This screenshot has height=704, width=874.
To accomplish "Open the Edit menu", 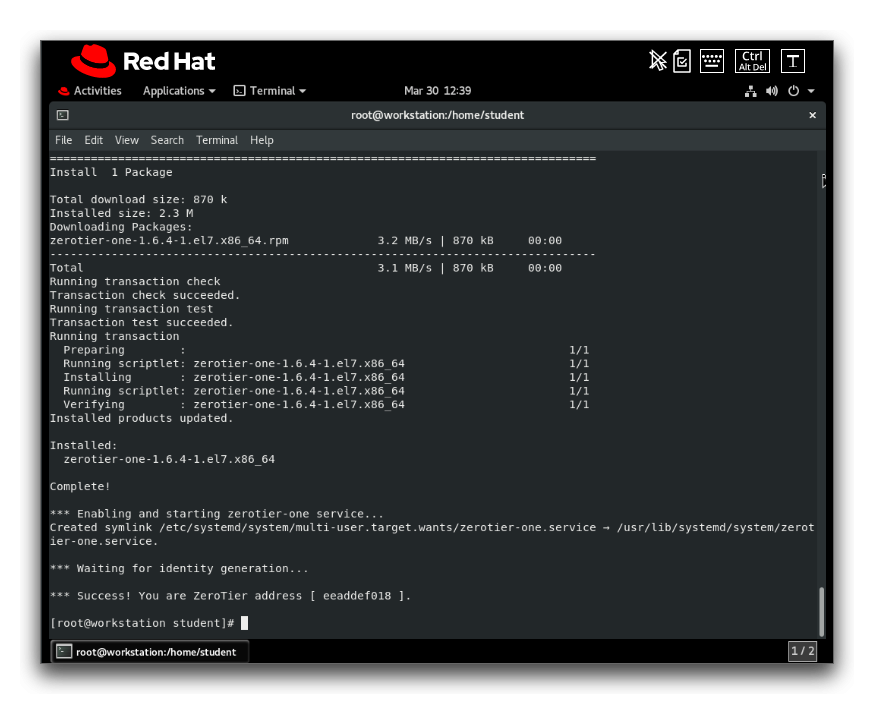I will point(94,140).
